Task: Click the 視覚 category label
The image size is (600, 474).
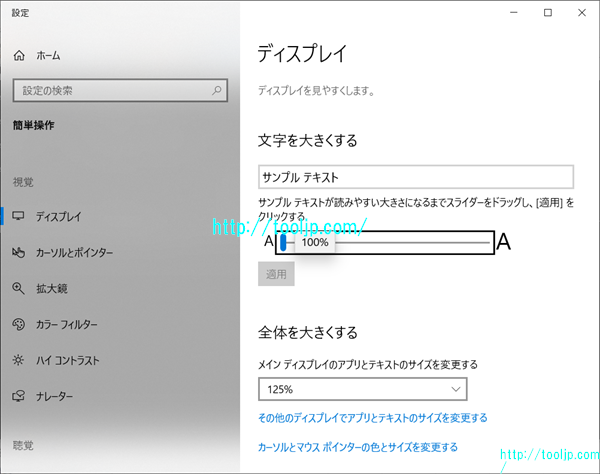Action: pyautogui.click(x=23, y=182)
